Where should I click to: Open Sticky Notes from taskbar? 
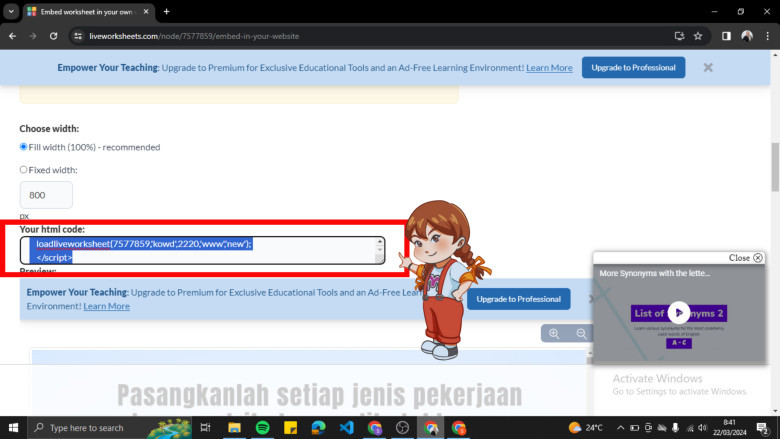(x=290, y=428)
